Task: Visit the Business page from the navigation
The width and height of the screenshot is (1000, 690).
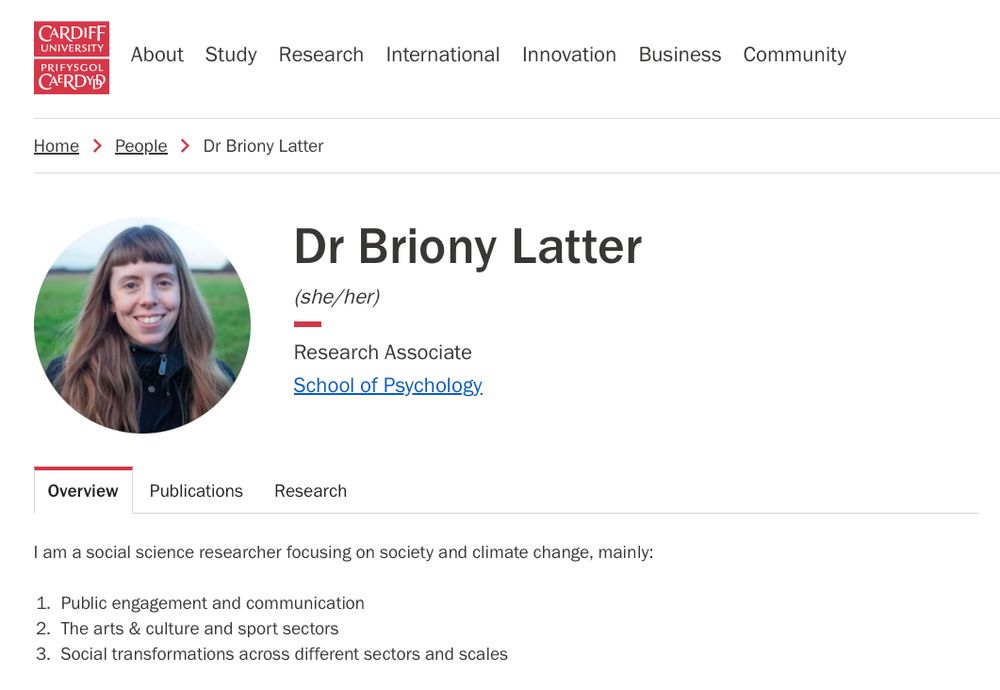Action: [680, 55]
